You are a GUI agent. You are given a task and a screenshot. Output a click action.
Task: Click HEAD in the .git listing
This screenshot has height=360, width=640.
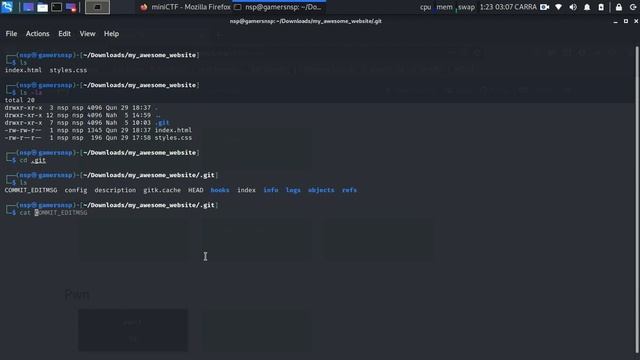pyautogui.click(x=196, y=190)
